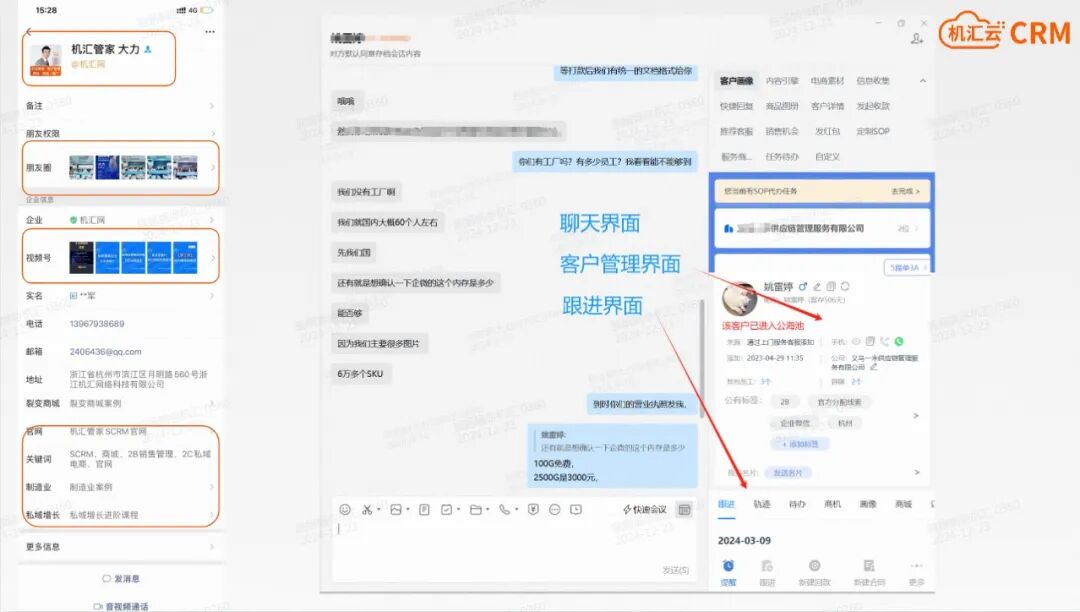Image resolution: width=1080 pixels, height=612 pixels.
Task: Open the red packet (¥) tool
Action: tap(534, 509)
